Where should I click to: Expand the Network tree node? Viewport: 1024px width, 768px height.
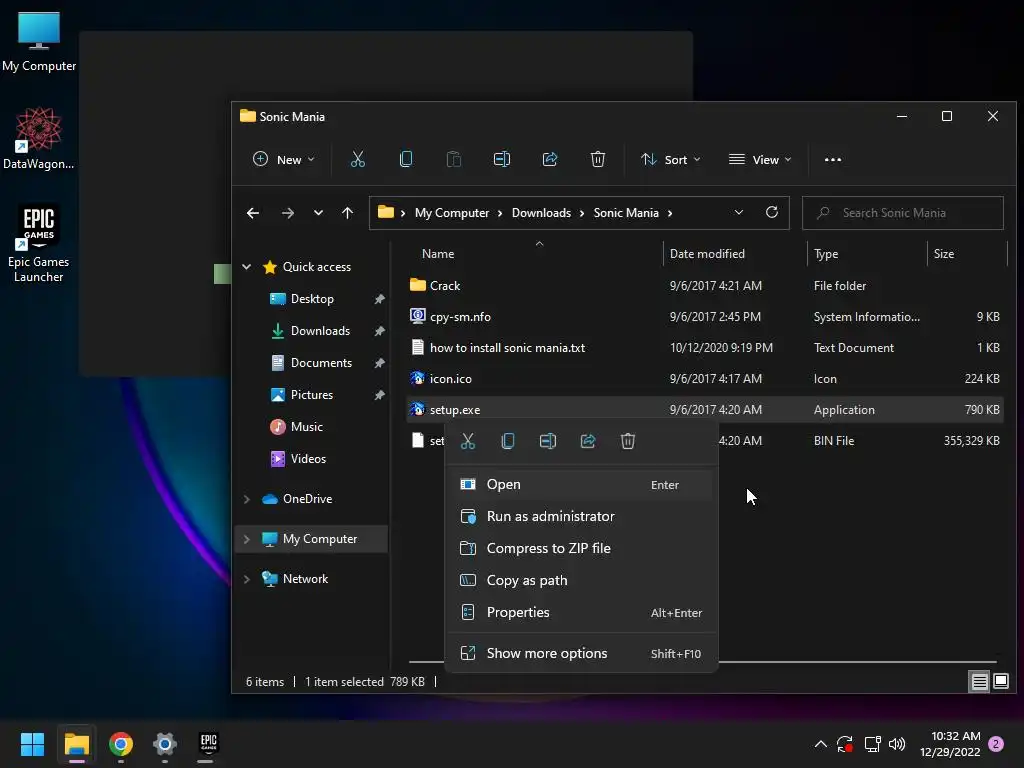click(247, 579)
